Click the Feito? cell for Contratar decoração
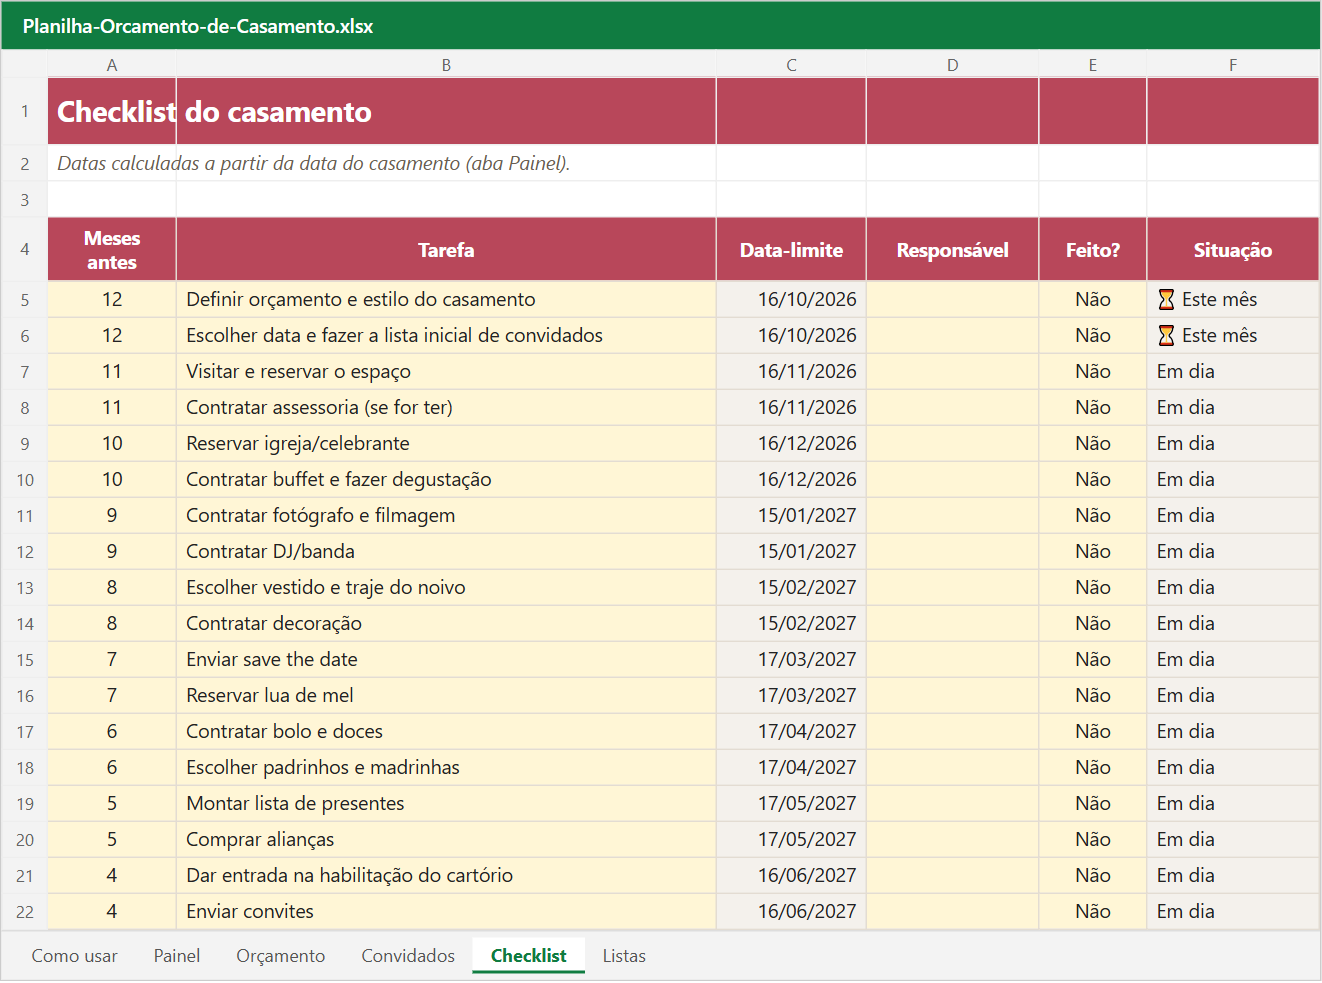 (x=1093, y=624)
